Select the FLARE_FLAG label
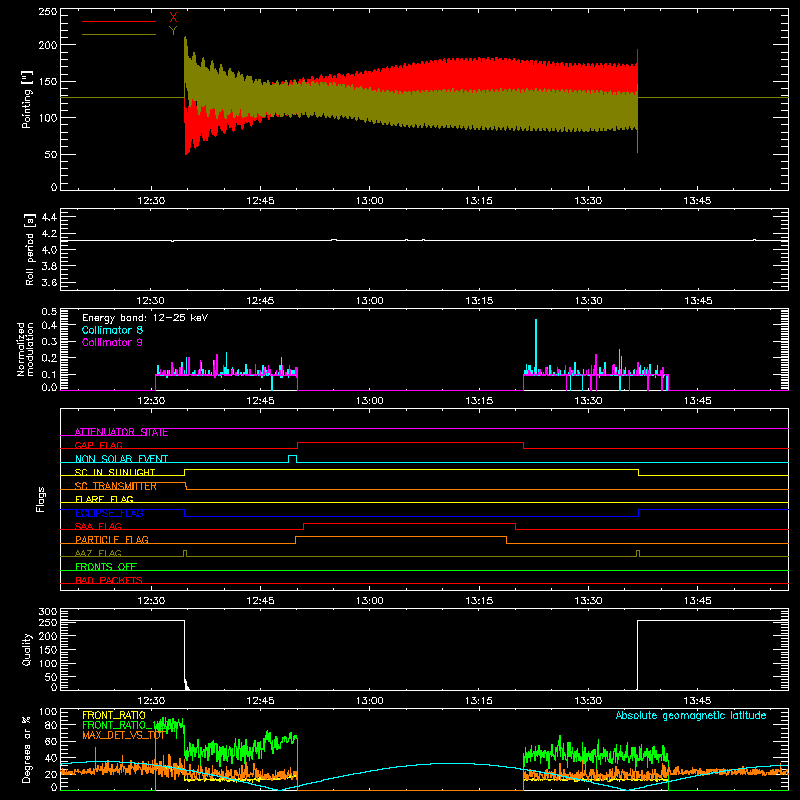Image resolution: width=800 pixels, height=800 pixels. 104,499
